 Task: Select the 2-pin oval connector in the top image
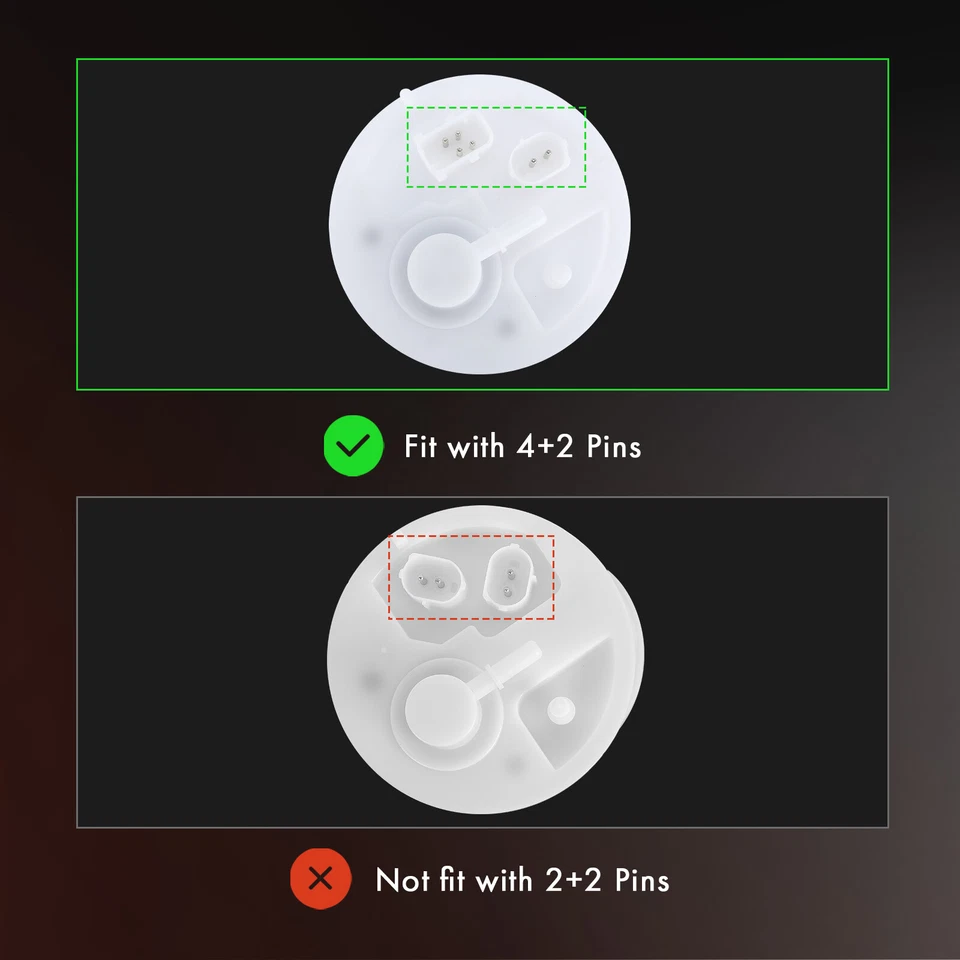click(539, 158)
